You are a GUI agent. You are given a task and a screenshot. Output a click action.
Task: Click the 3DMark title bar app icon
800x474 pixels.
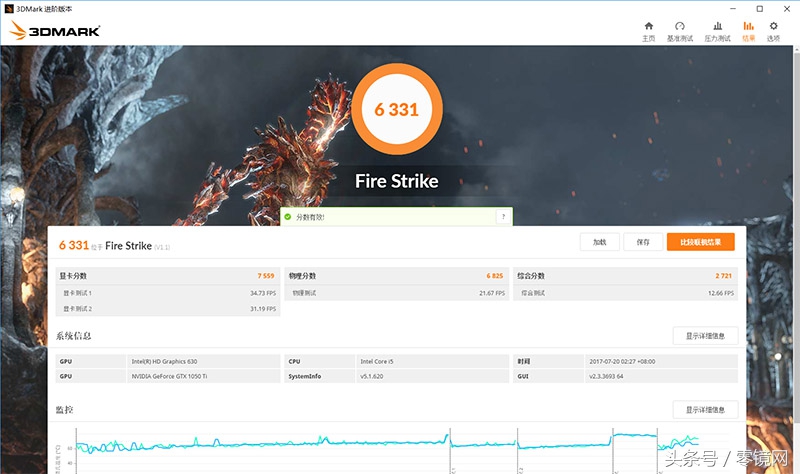click(9, 9)
